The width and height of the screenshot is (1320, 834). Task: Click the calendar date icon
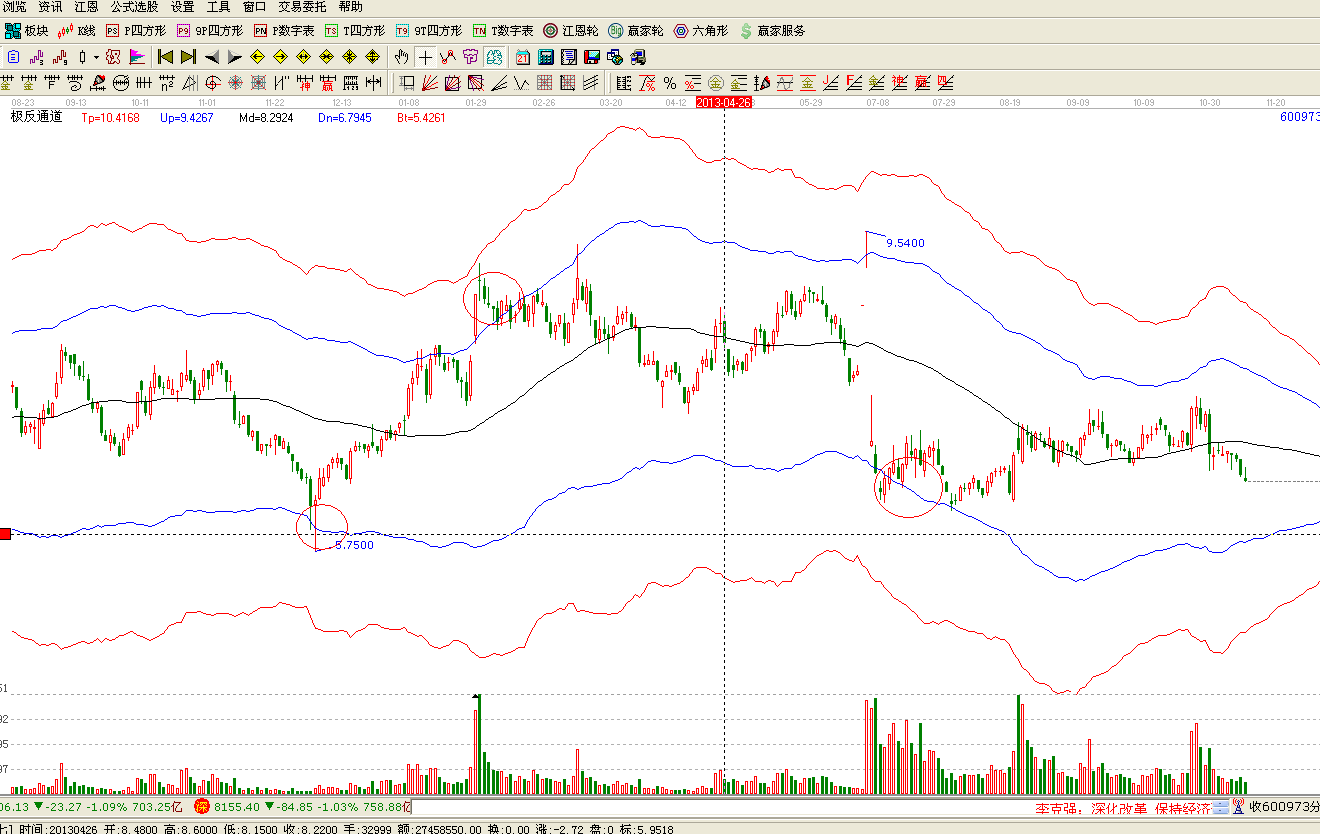(522, 57)
